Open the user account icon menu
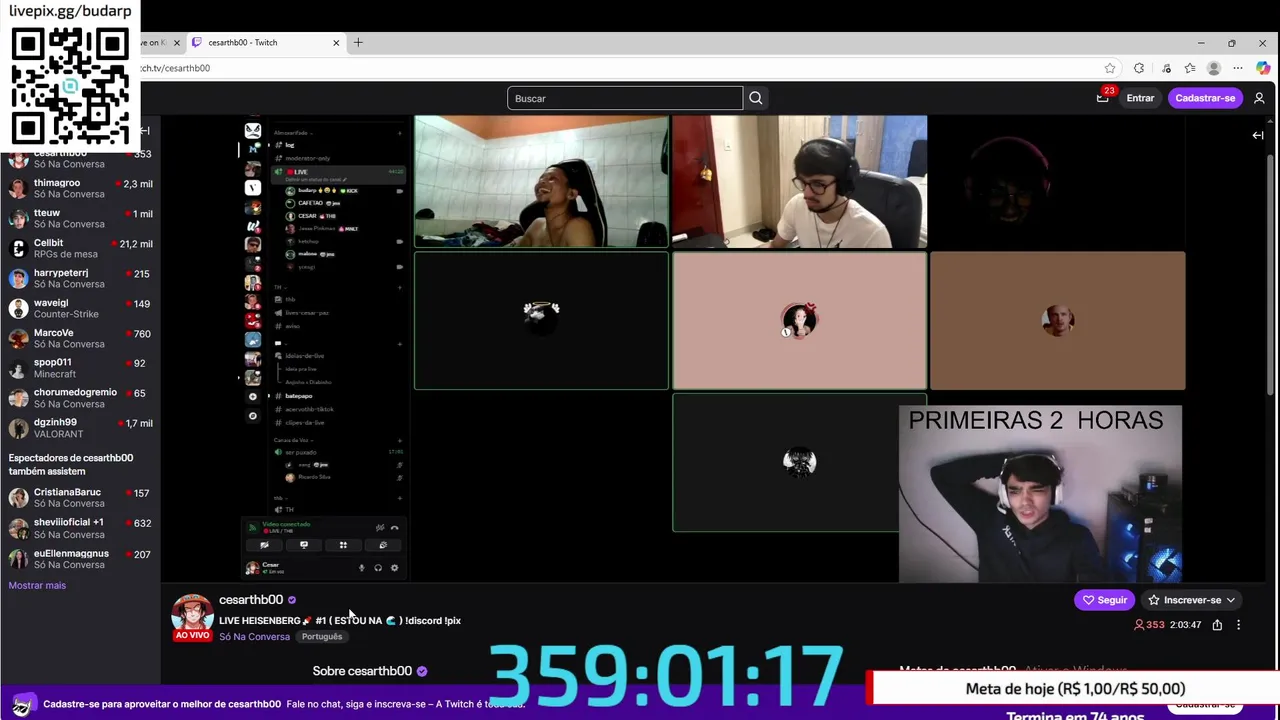Image resolution: width=1280 pixels, height=720 pixels. [1259, 98]
